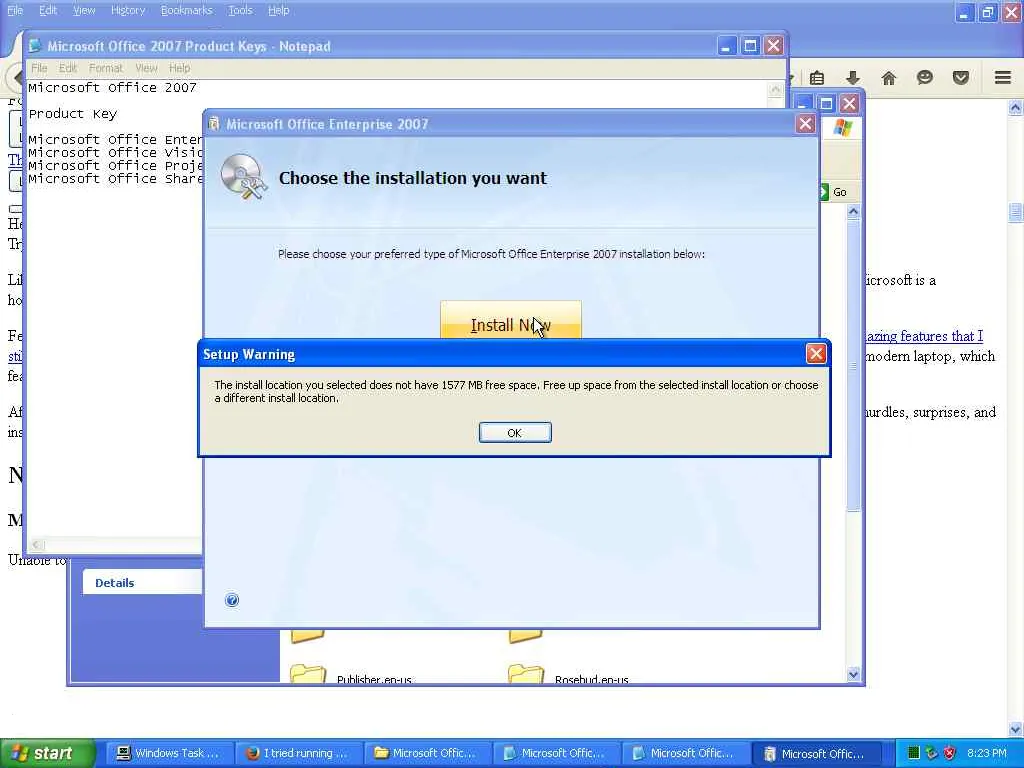1024x768 pixels.
Task: Open the Rosebud.en-us folder
Action: (x=568, y=675)
